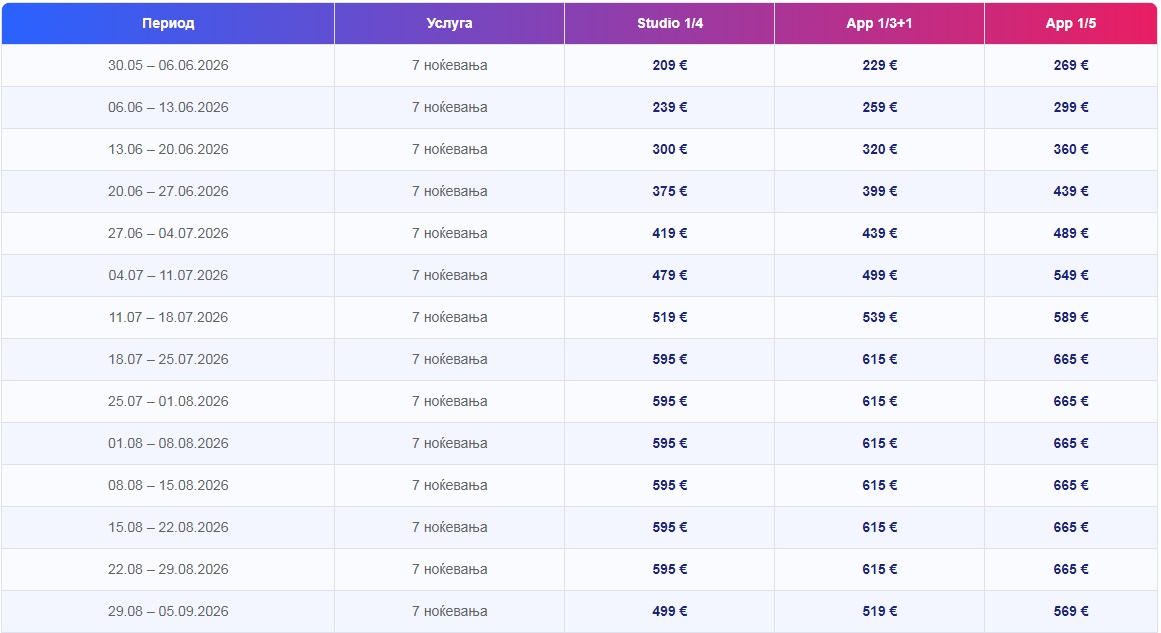This screenshot has height=633, width=1161.
Task: Click the 360 € App 1/5 price
Action: coord(1070,149)
